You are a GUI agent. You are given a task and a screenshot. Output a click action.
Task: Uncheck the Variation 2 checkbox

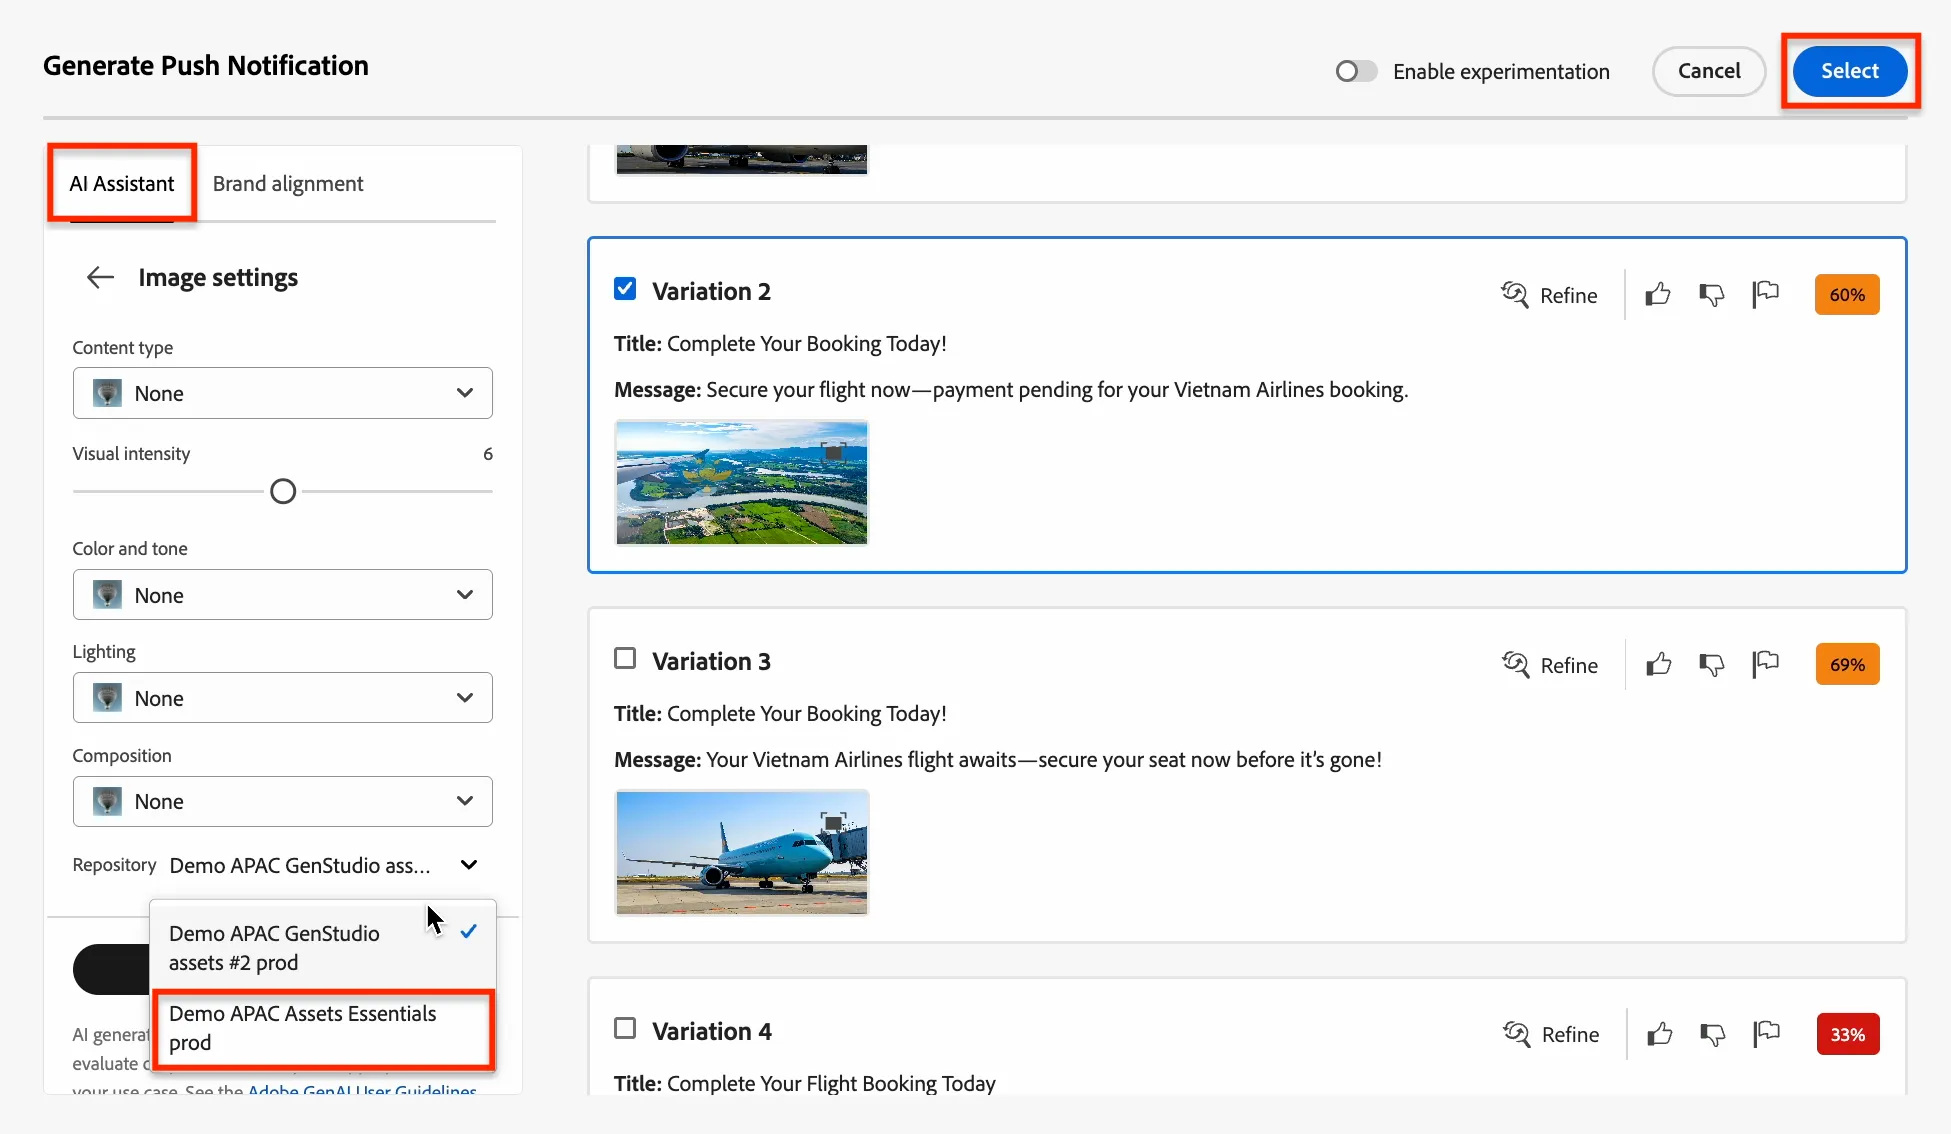pyautogui.click(x=625, y=289)
